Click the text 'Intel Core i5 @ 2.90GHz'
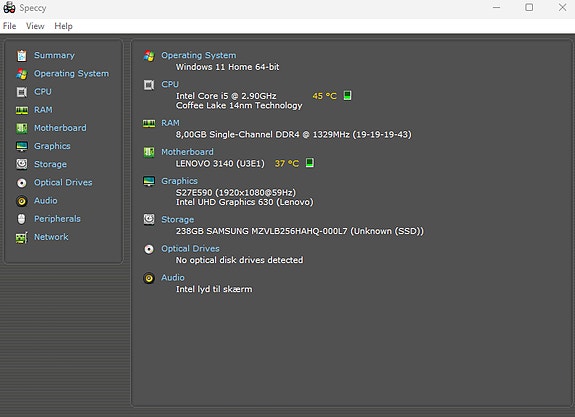The height and width of the screenshot is (417, 575). [x=226, y=96]
